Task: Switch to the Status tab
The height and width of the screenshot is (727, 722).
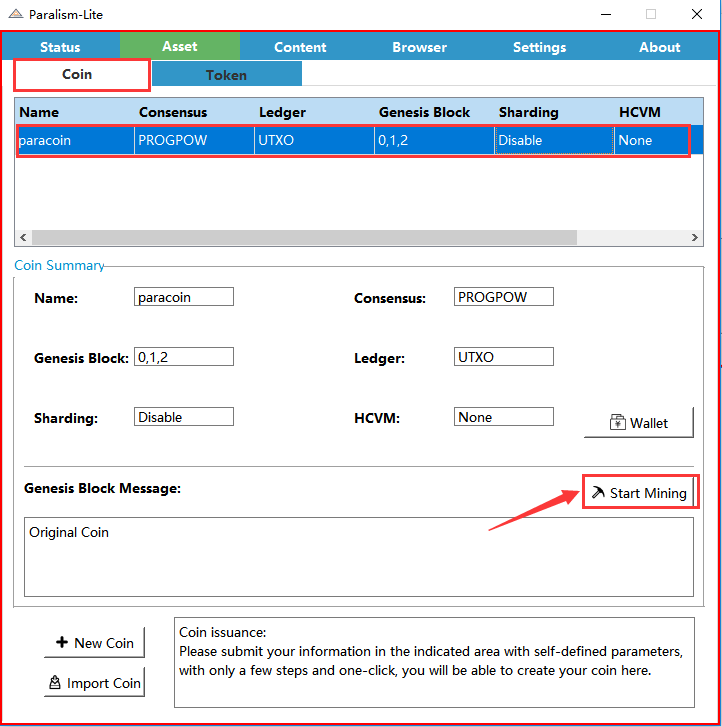Action: [x=60, y=46]
